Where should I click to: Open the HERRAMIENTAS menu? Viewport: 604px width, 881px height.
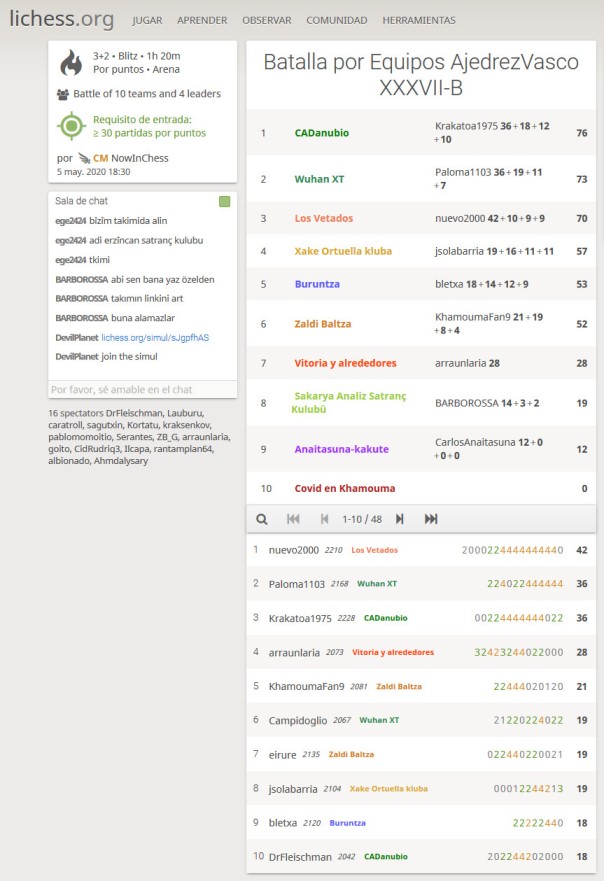point(418,20)
